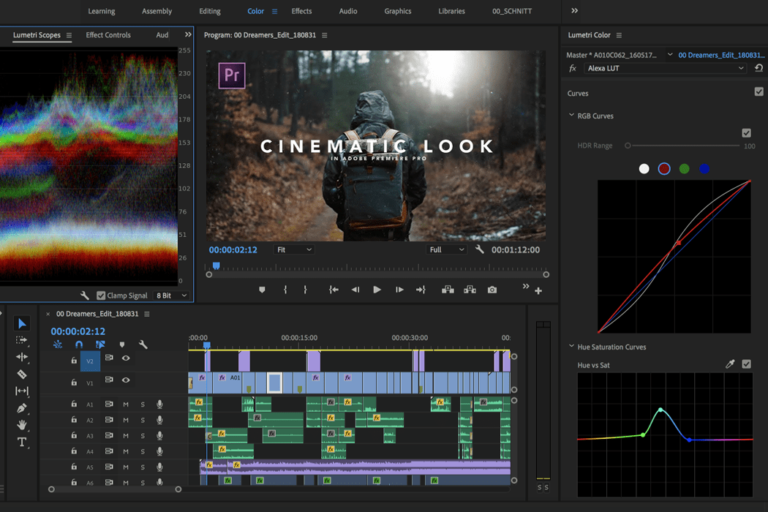Enable voice-over record on A4
The image size is (768, 512).
click(159, 451)
